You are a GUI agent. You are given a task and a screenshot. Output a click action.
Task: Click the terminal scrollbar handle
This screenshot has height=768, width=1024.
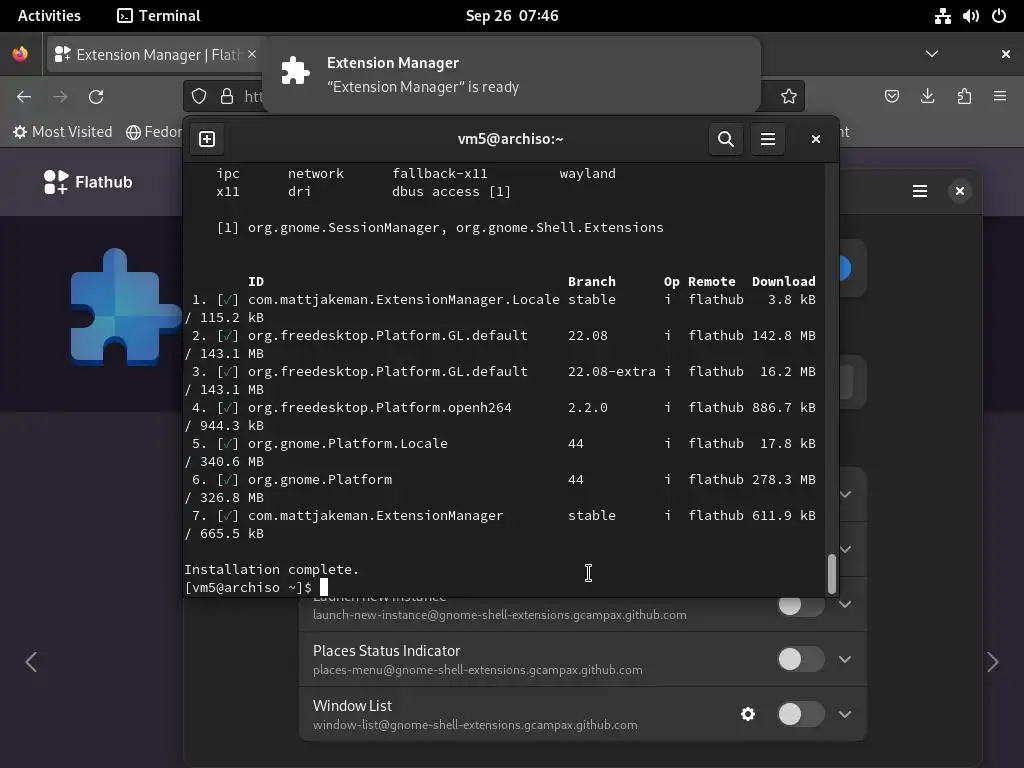pyautogui.click(x=831, y=574)
